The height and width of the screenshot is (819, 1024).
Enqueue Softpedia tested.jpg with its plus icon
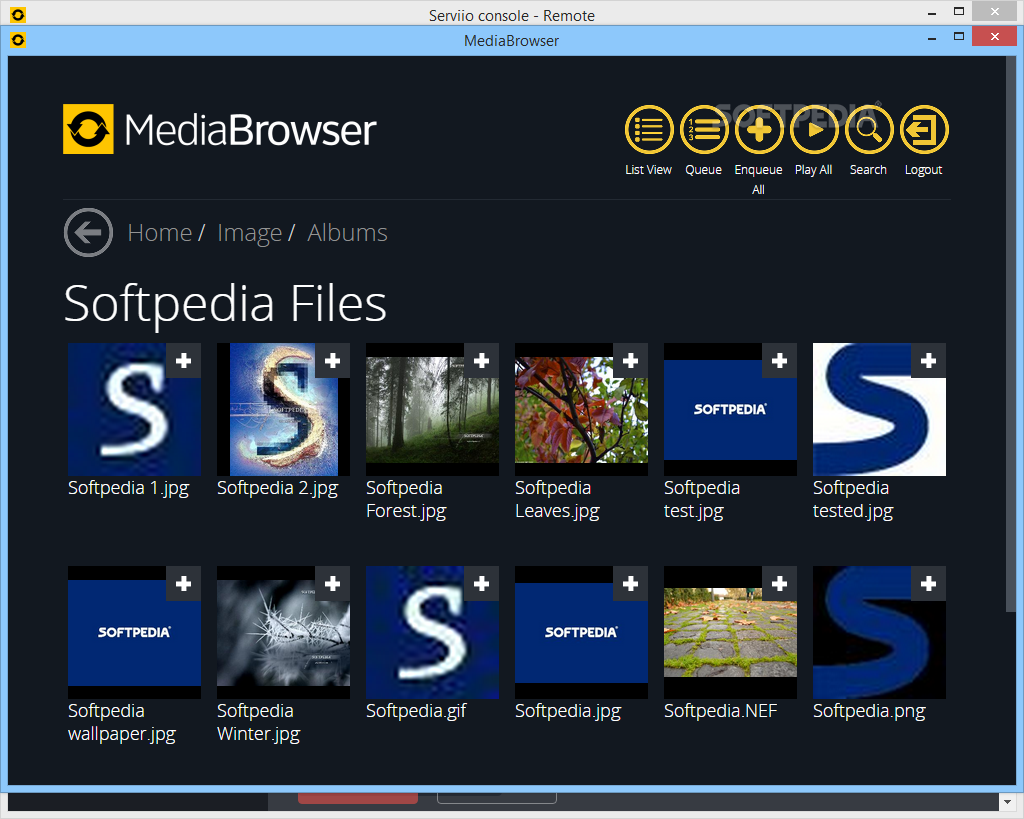[x=928, y=361]
